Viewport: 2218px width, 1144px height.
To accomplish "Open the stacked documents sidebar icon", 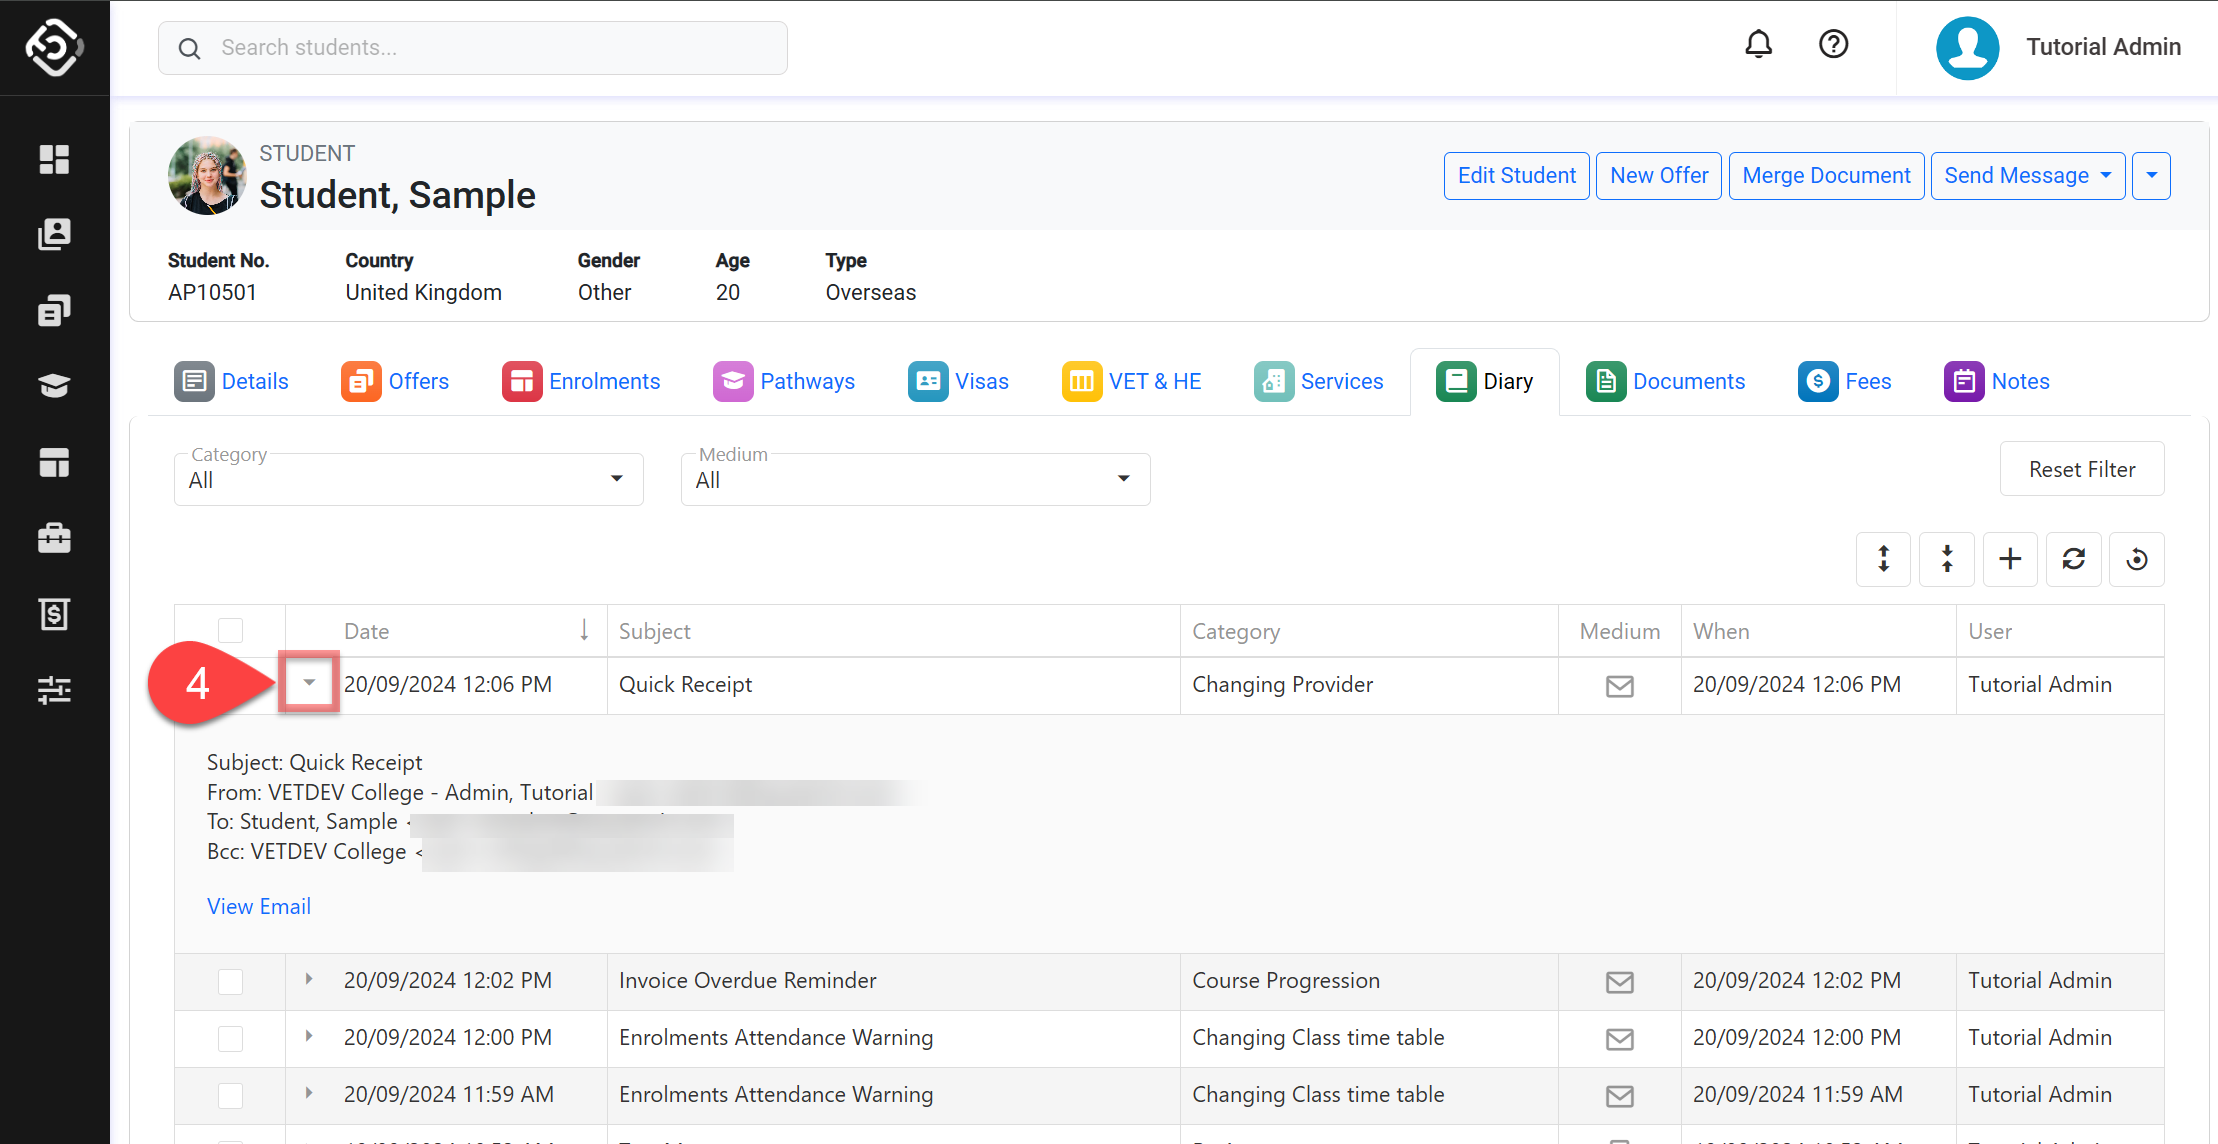I will 54,311.
